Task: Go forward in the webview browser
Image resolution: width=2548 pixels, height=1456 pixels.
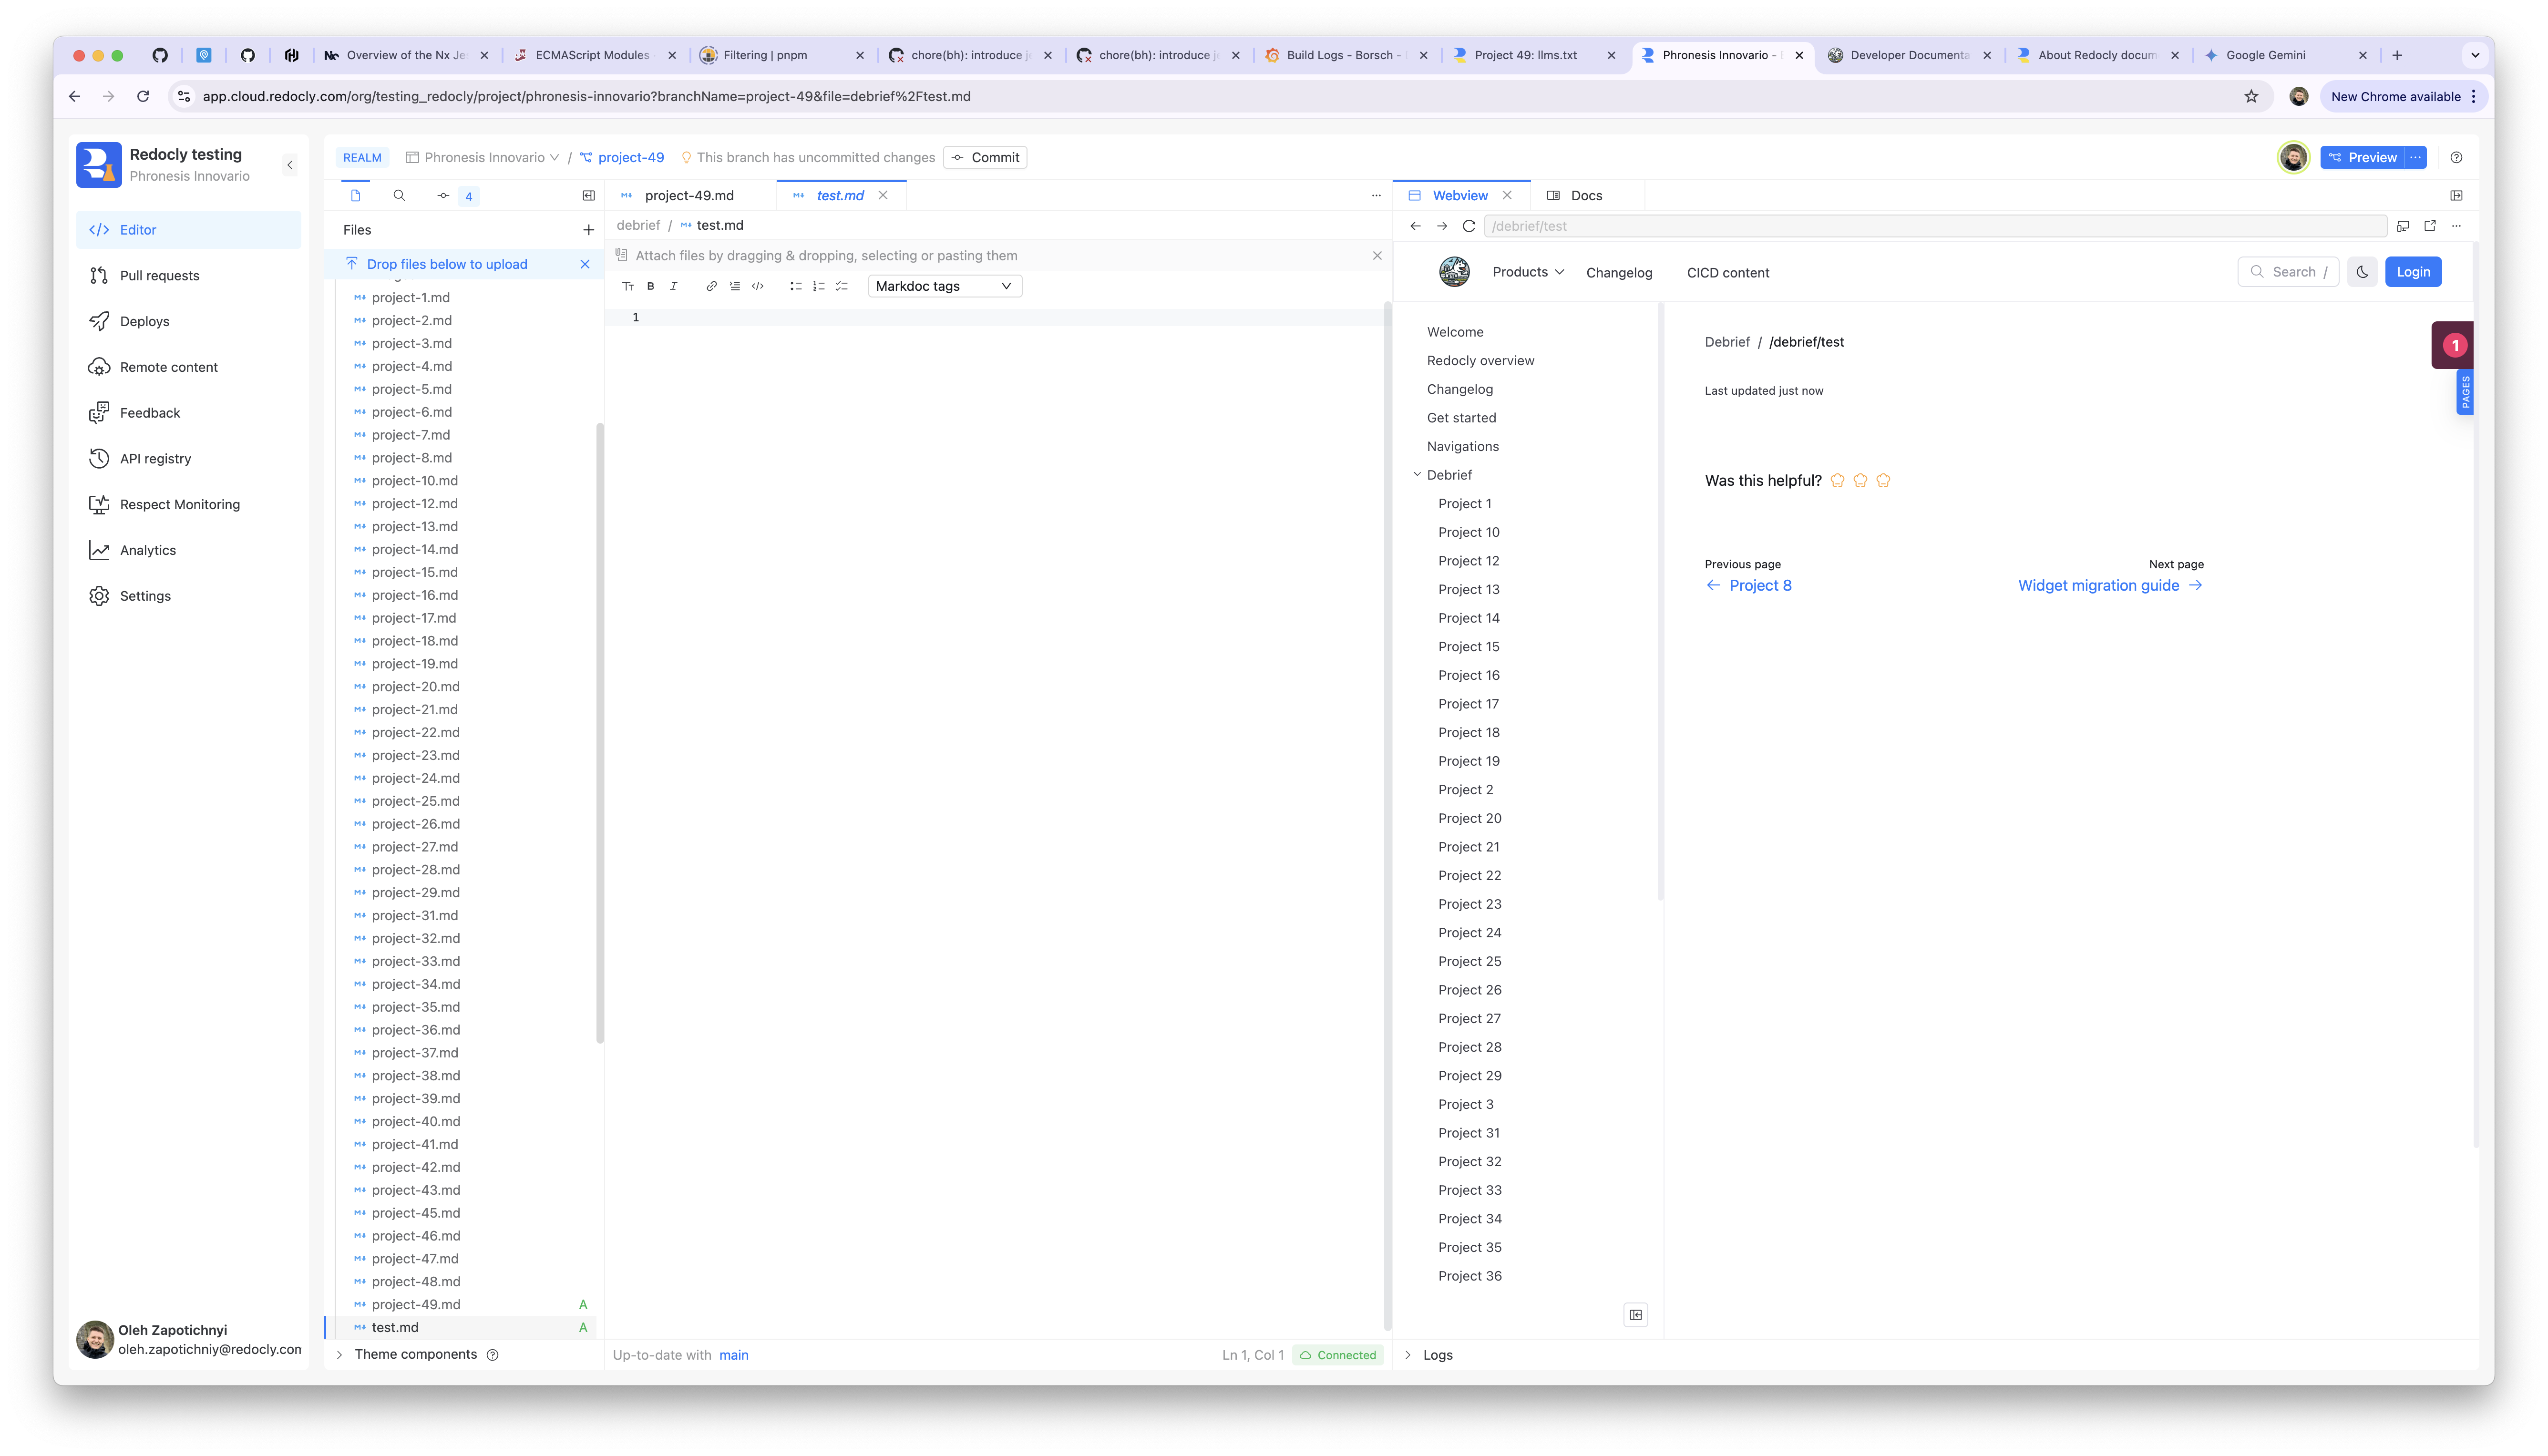Action: 1442,226
